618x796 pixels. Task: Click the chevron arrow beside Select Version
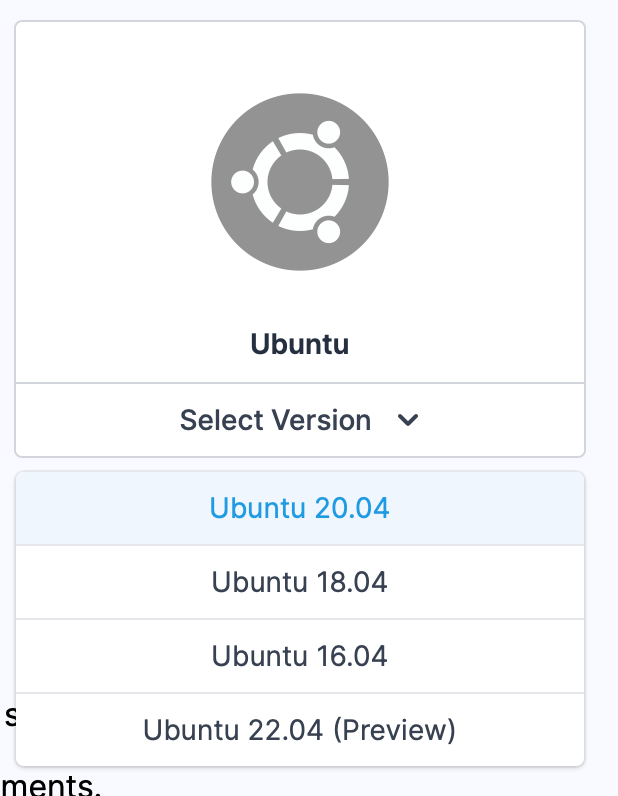point(408,420)
